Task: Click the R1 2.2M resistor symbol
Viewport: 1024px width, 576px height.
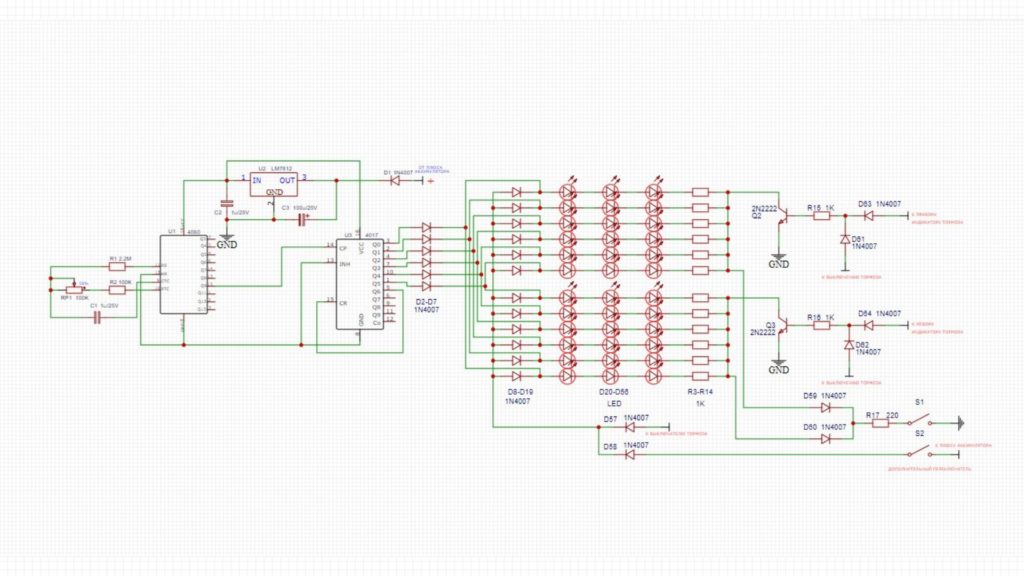Action: (118, 266)
